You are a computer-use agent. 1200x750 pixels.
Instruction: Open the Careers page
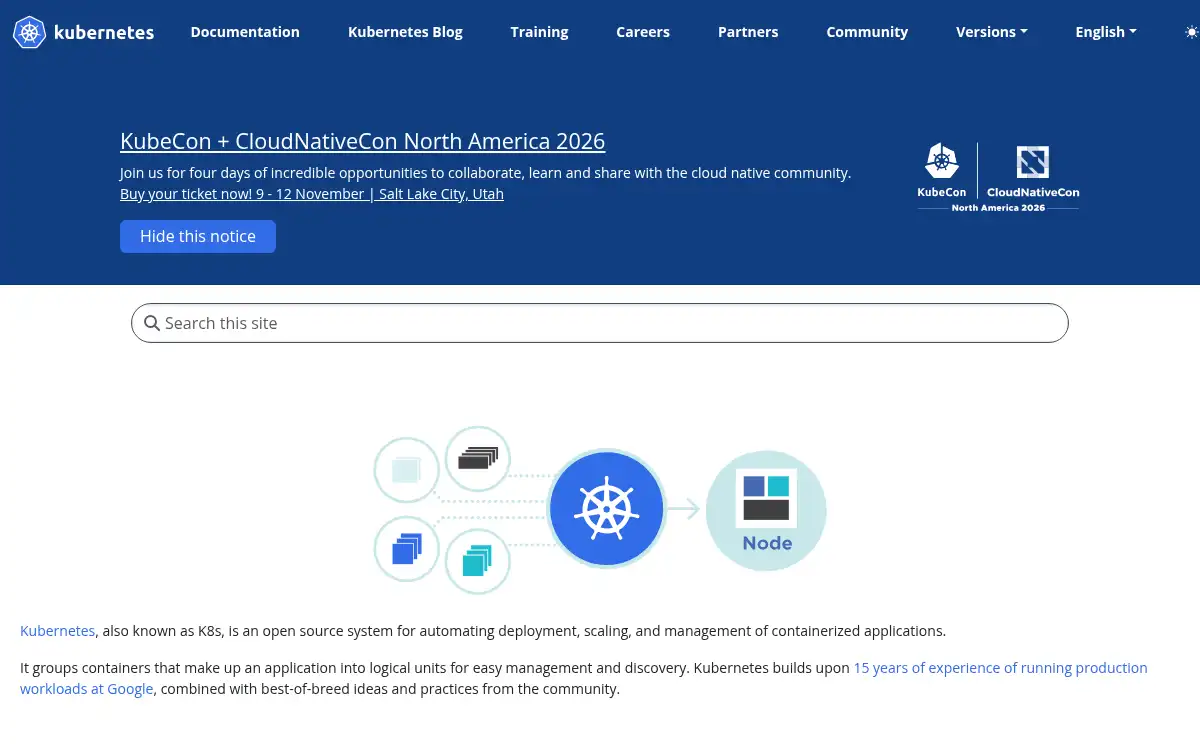pyautogui.click(x=643, y=32)
